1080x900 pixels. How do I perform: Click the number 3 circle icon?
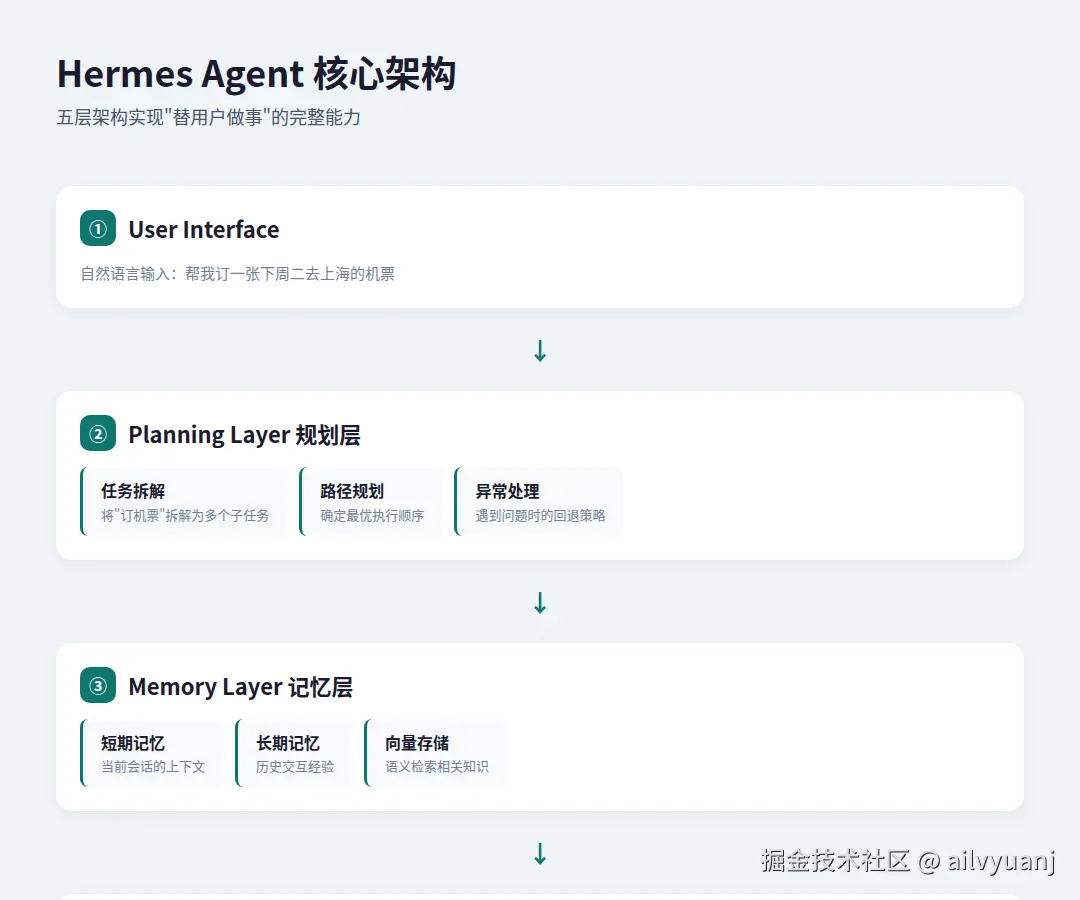(98, 685)
